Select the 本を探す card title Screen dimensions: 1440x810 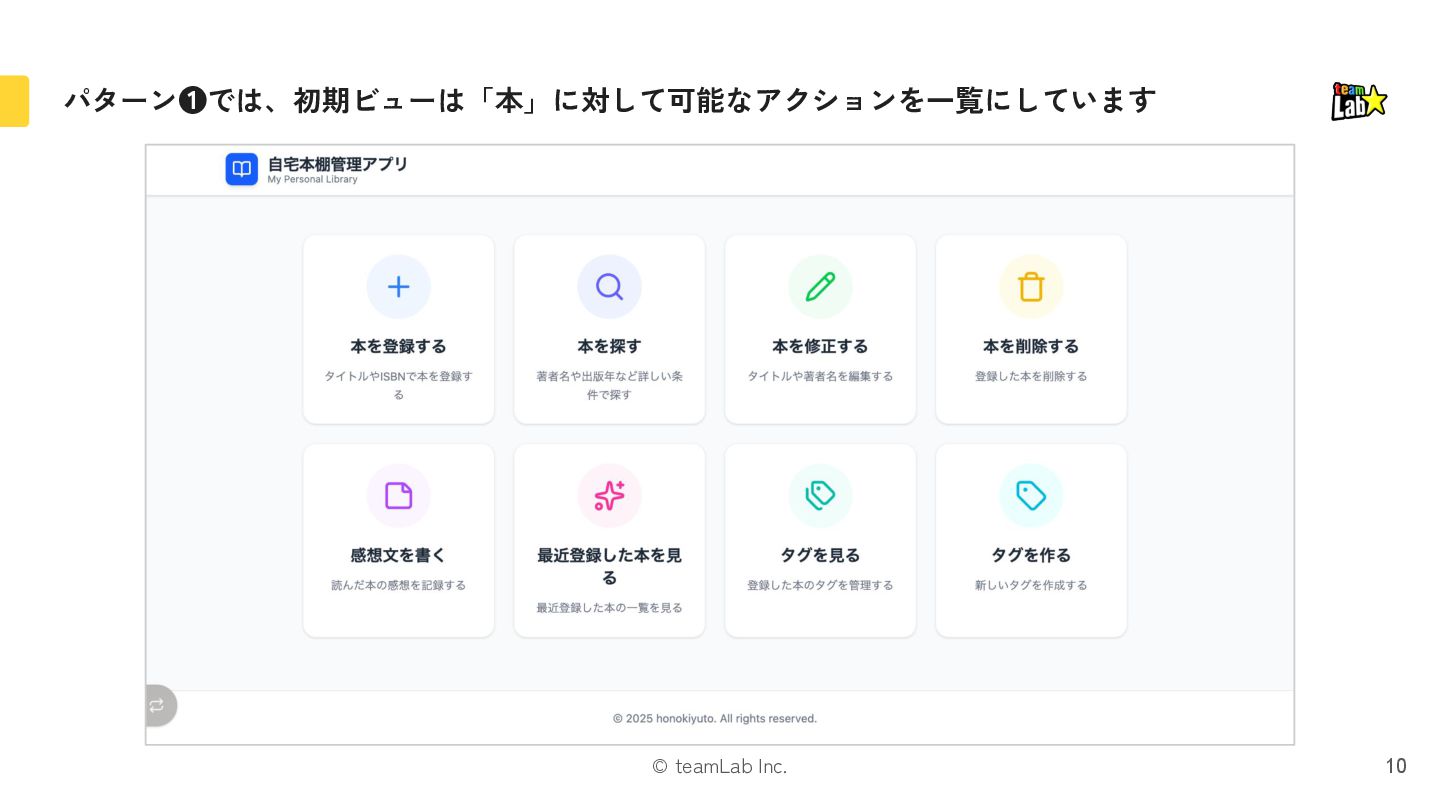coord(609,346)
